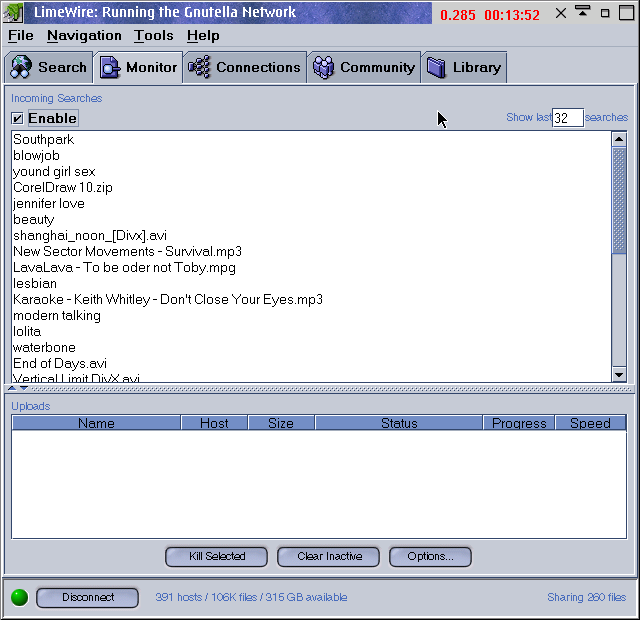Click the 'Uploads' panel label
Screen dimensions: 640x620
click(31, 406)
